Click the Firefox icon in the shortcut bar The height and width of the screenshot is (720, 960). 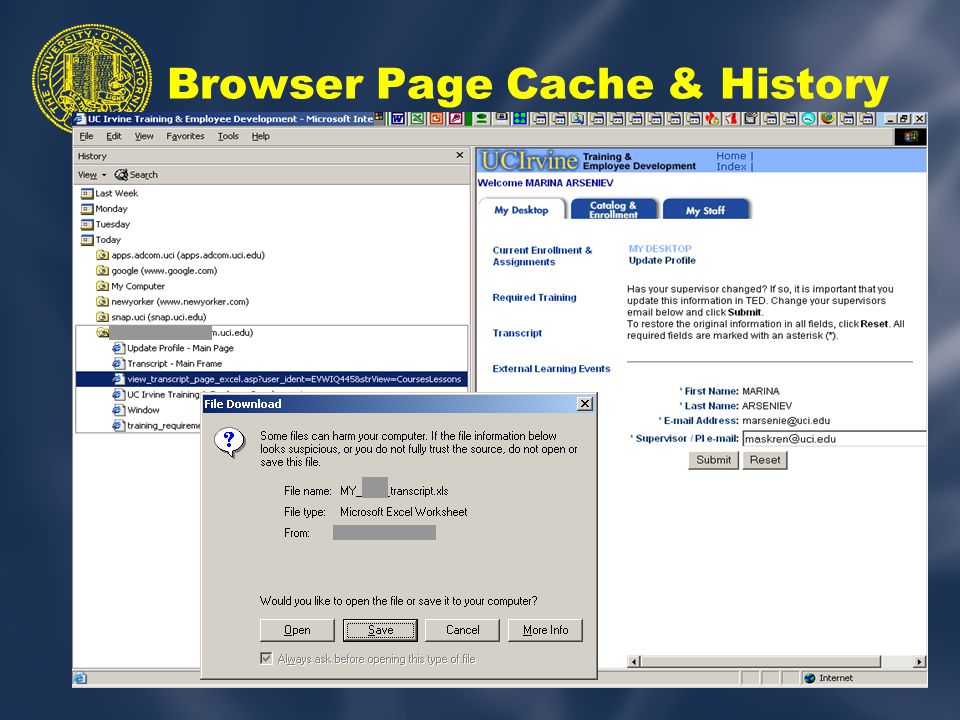[828, 118]
